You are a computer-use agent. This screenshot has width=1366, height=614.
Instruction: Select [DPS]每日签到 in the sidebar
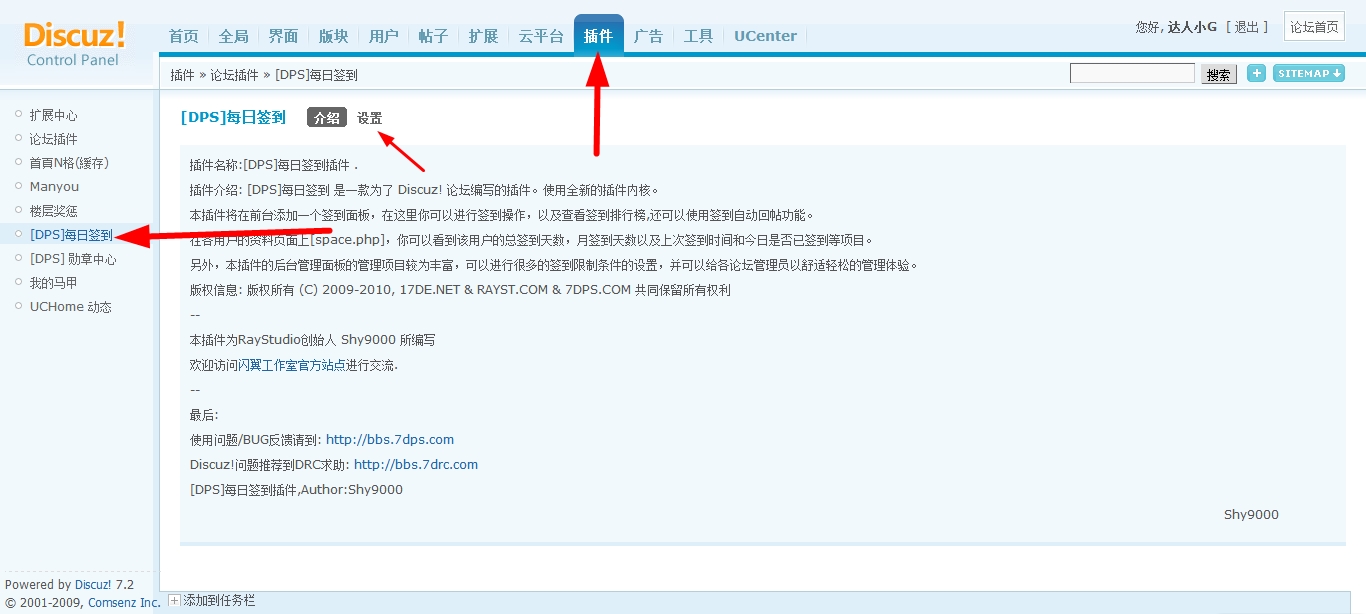point(71,235)
